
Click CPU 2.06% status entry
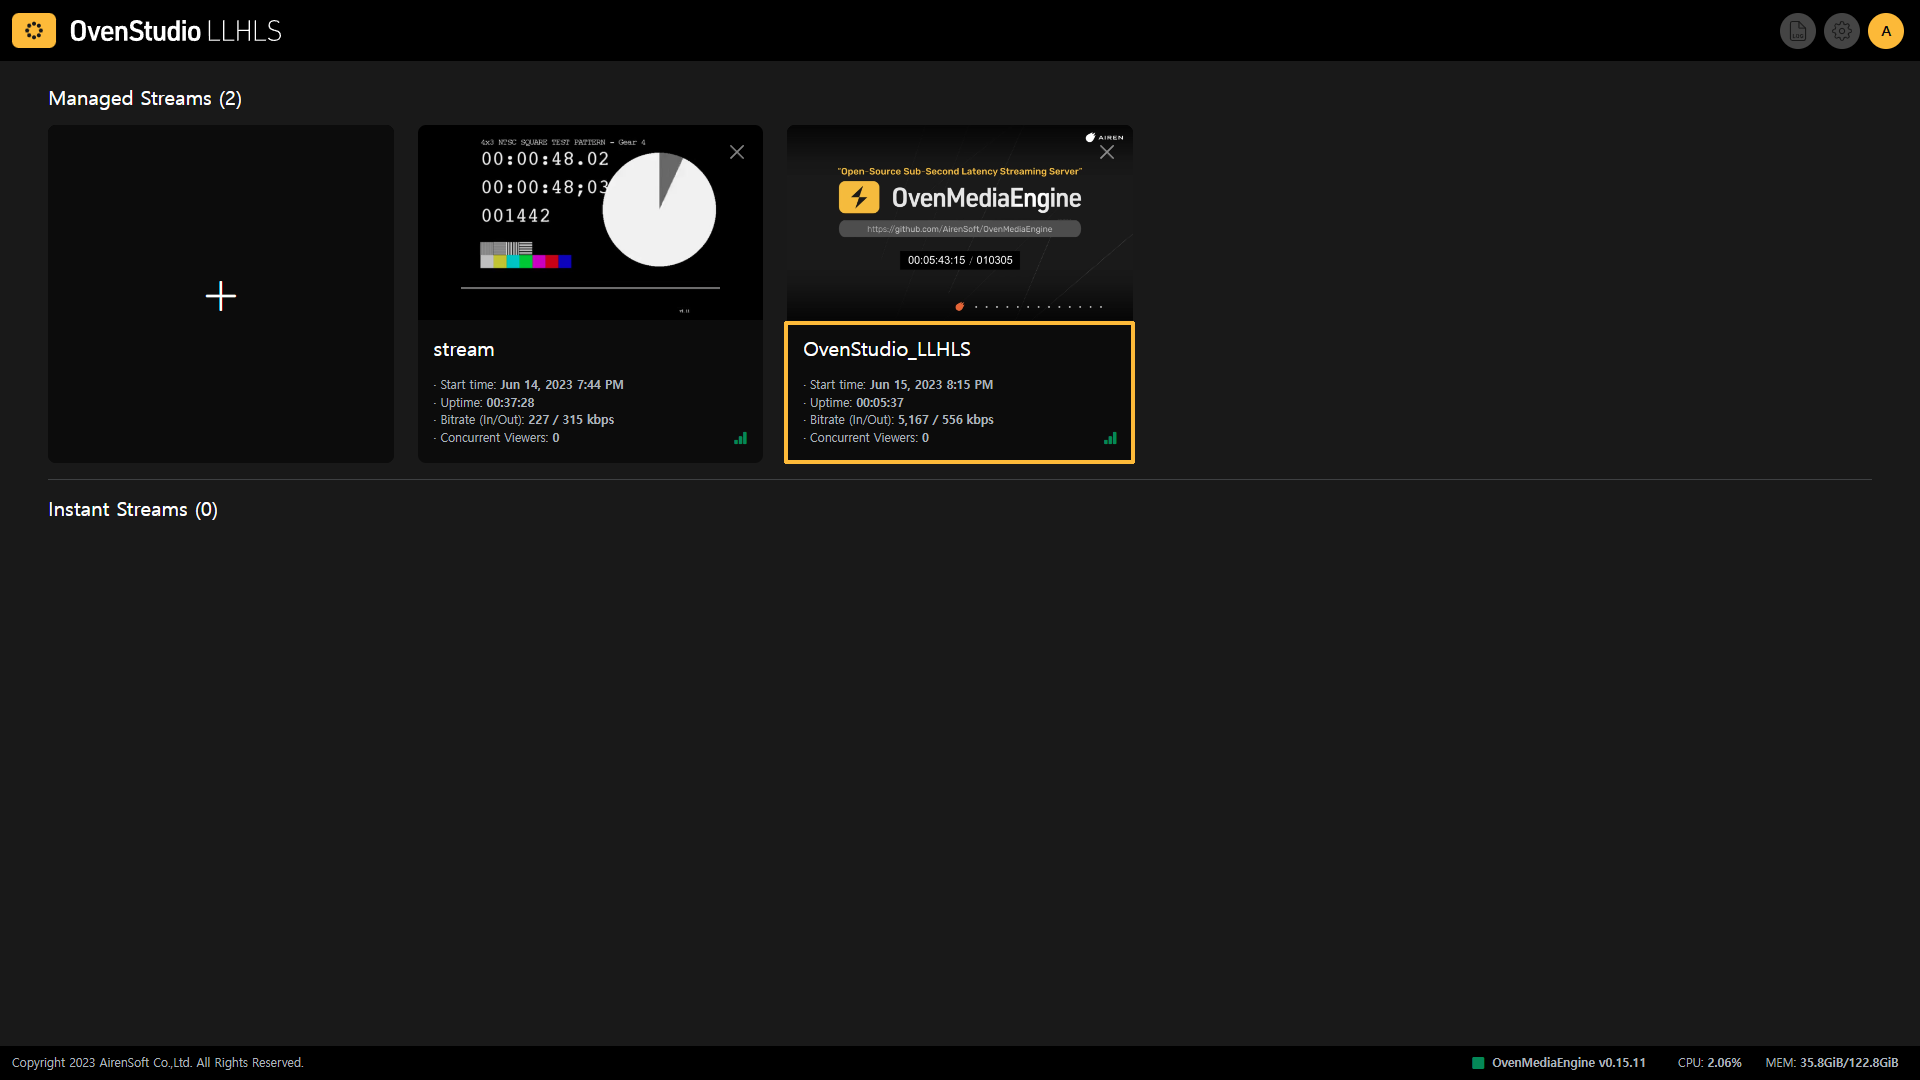pyautogui.click(x=1710, y=1063)
